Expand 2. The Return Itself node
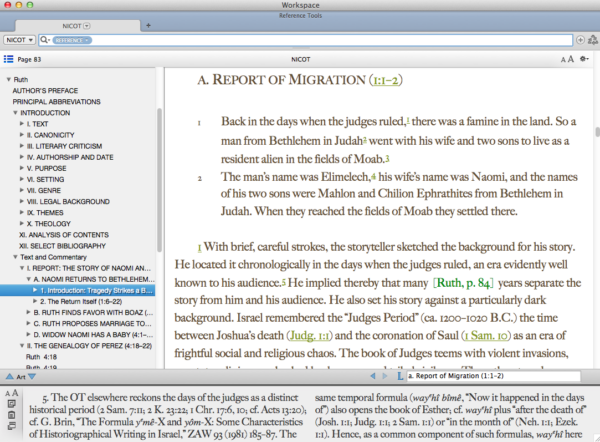Image resolution: width=600 pixels, height=442 pixels. (35, 301)
